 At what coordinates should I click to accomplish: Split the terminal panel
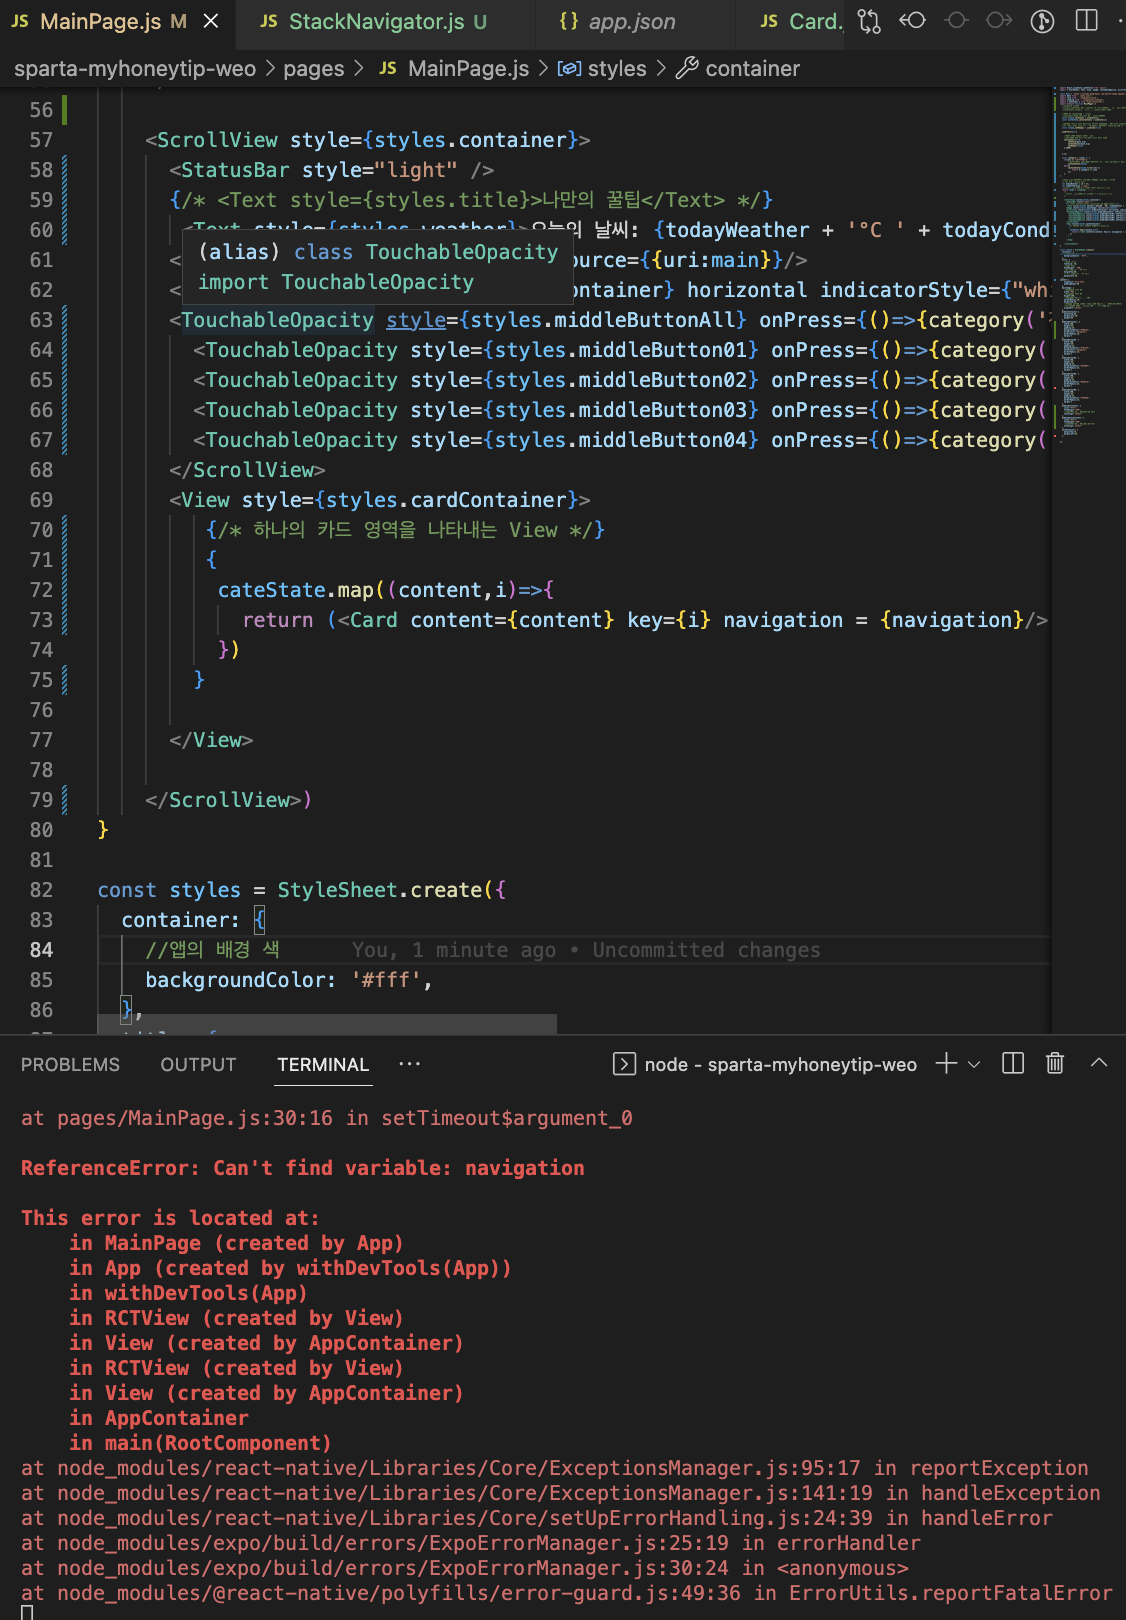click(1013, 1063)
